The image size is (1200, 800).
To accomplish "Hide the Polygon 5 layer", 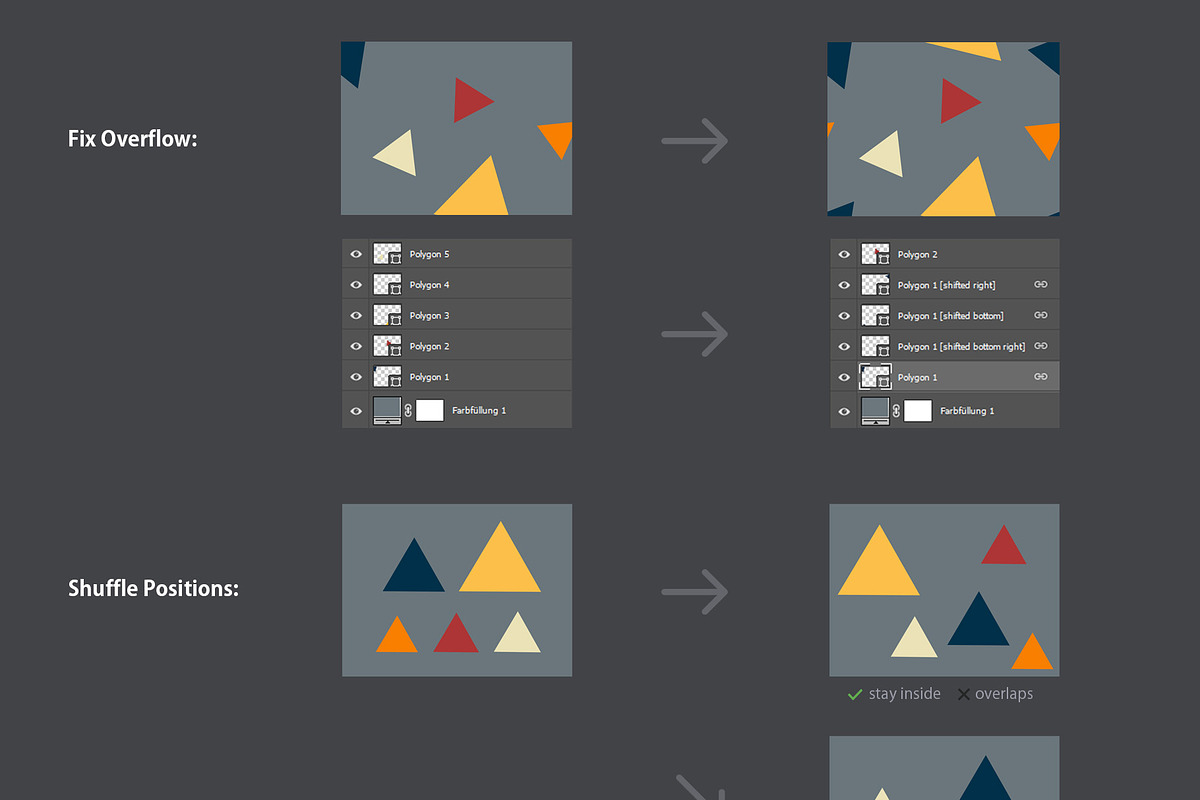I will [x=356, y=255].
